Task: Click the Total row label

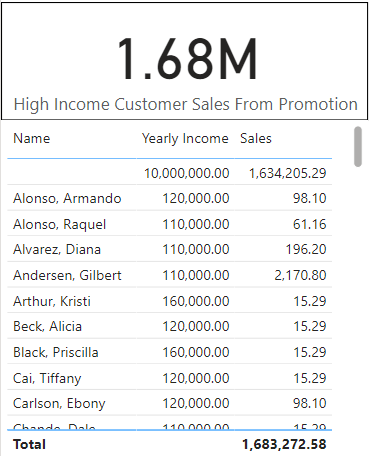Action: [x=29, y=444]
